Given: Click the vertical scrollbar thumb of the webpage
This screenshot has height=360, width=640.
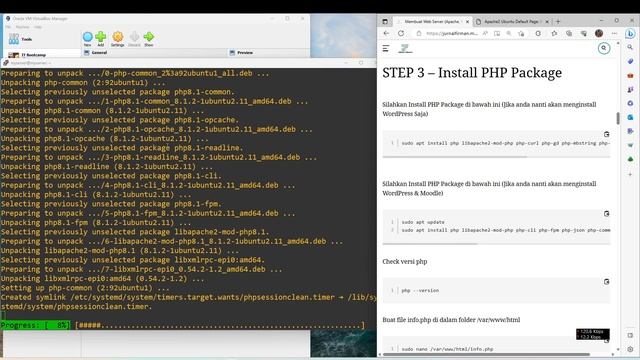Looking at the screenshot, I should (618, 118).
